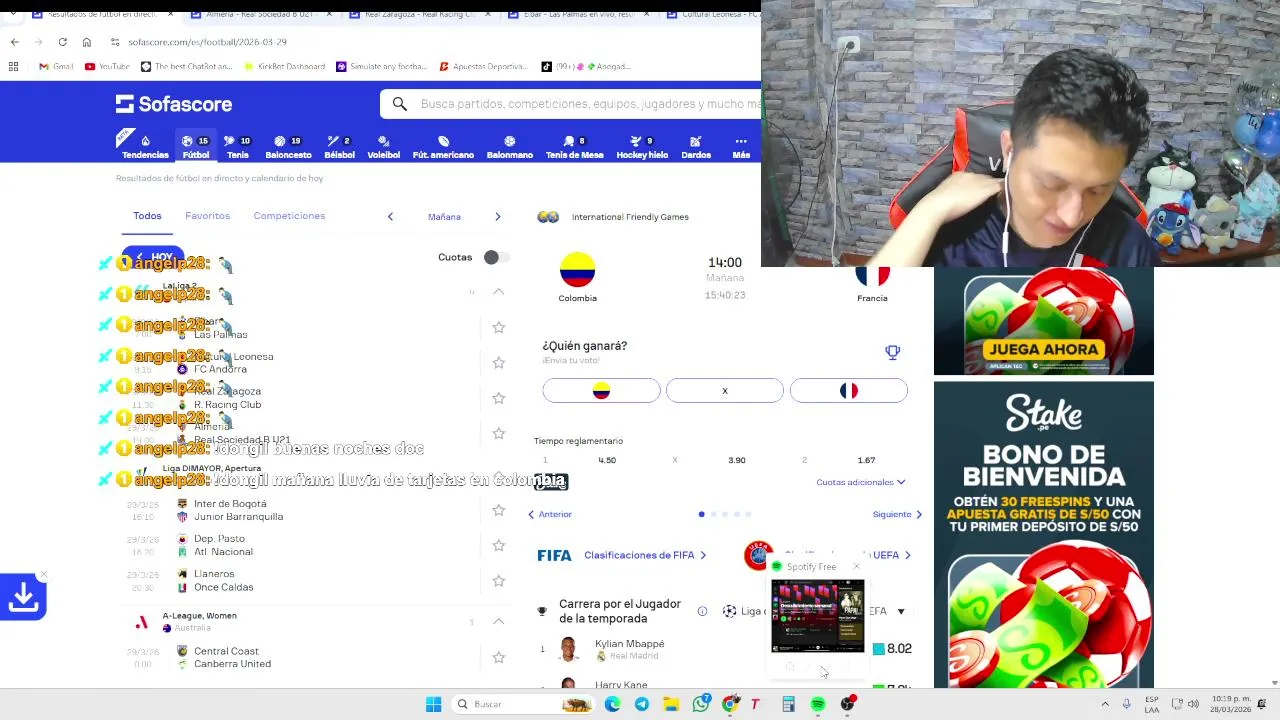This screenshot has height=720, width=1280.
Task: Vote for Colombia to win
Action: [601, 391]
